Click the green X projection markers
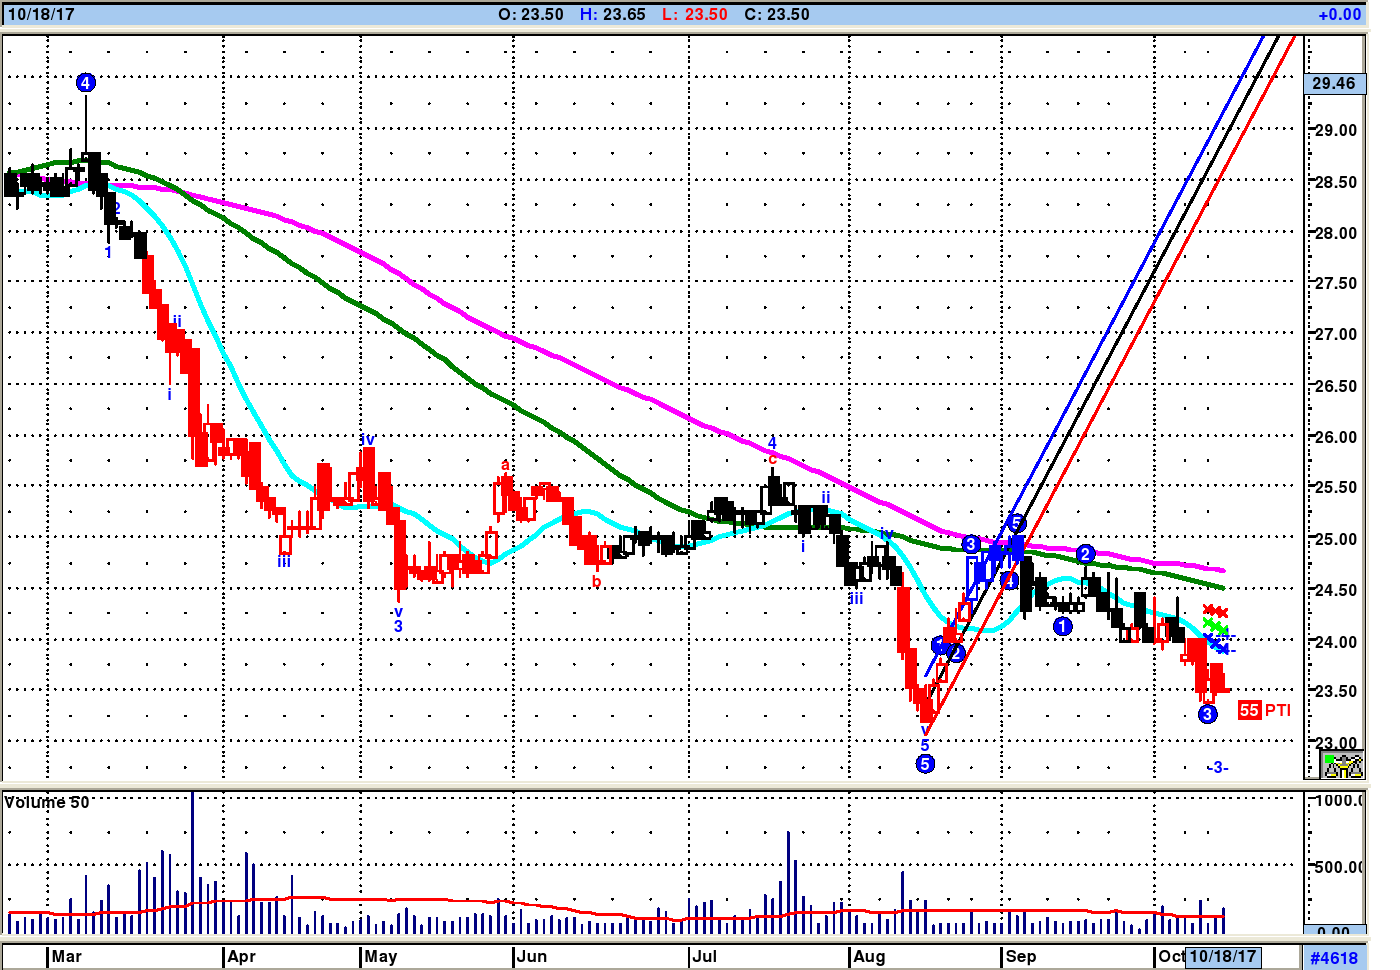 [x=1215, y=627]
